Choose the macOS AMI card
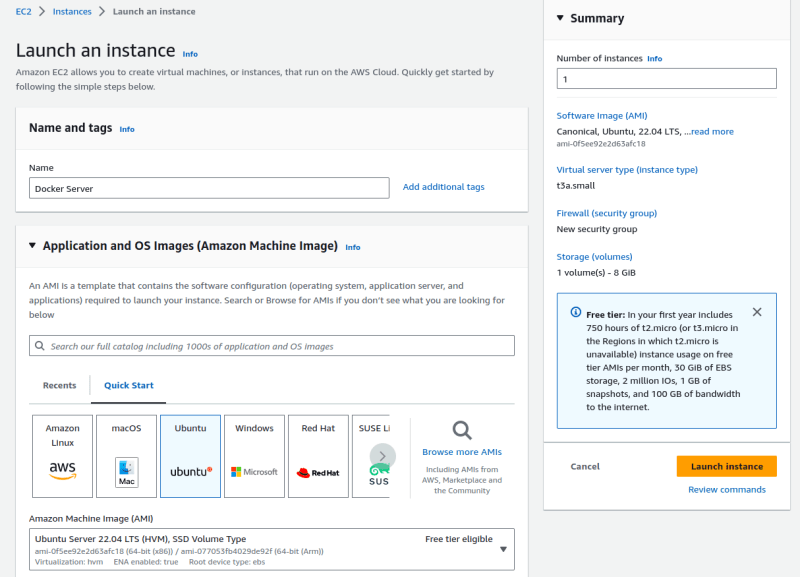This screenshot has height=577, width=800. click(x=127, y=456)
